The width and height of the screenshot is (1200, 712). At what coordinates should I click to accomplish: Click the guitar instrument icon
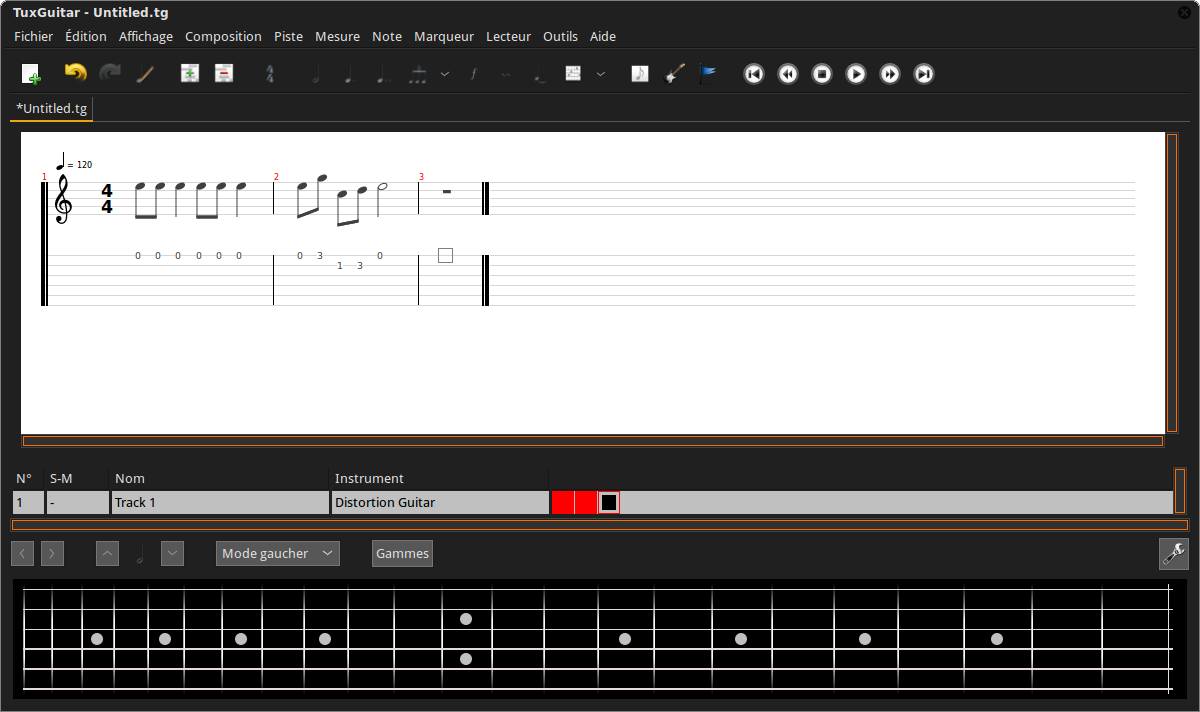coord(674,73)
